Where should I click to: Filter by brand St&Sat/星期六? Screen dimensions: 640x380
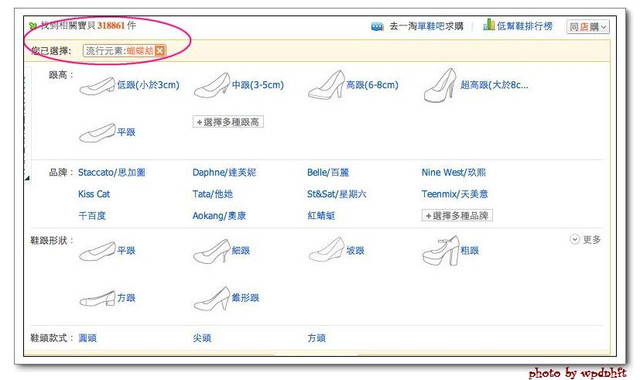coord(336,194)
